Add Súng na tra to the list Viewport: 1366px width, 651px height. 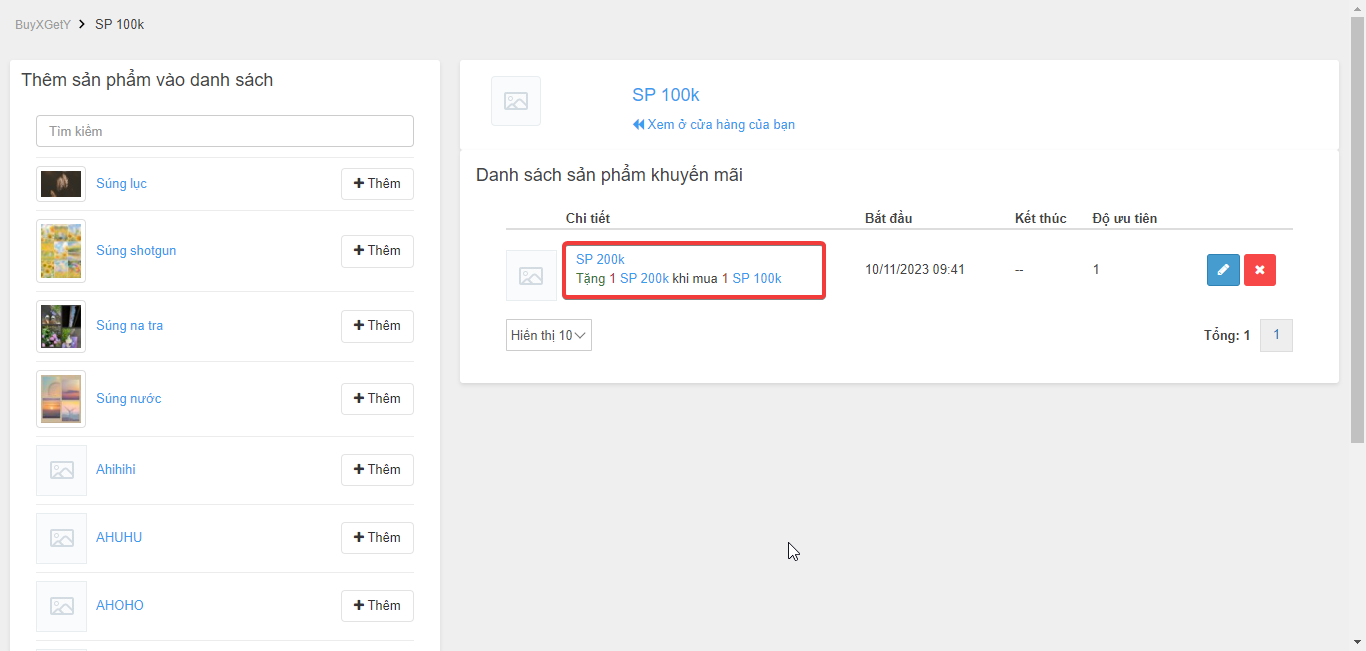[377, 326]
